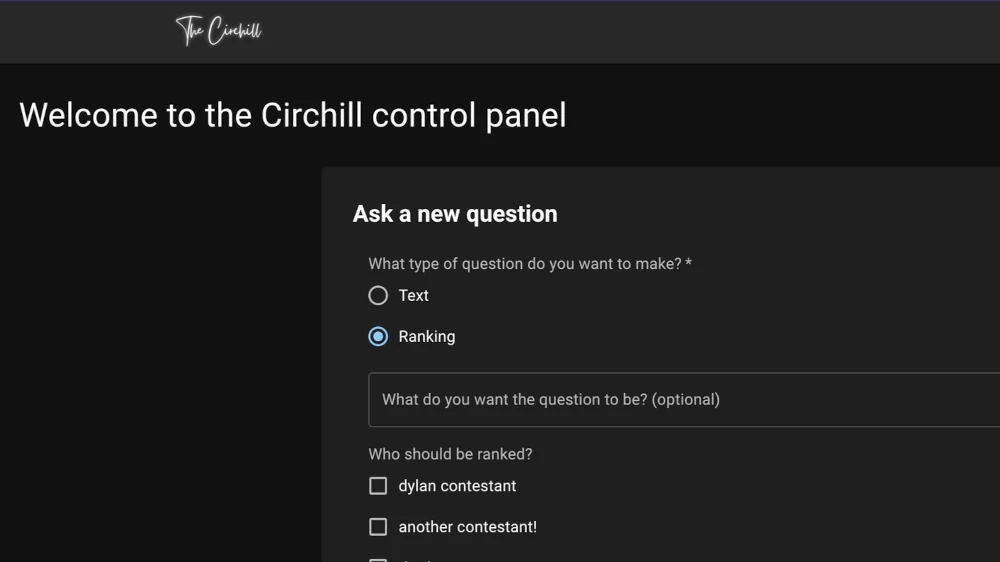Tick the another contestant! checkbox
The height and width of the screenshot is (562, 1000).
tap(378, 527)
